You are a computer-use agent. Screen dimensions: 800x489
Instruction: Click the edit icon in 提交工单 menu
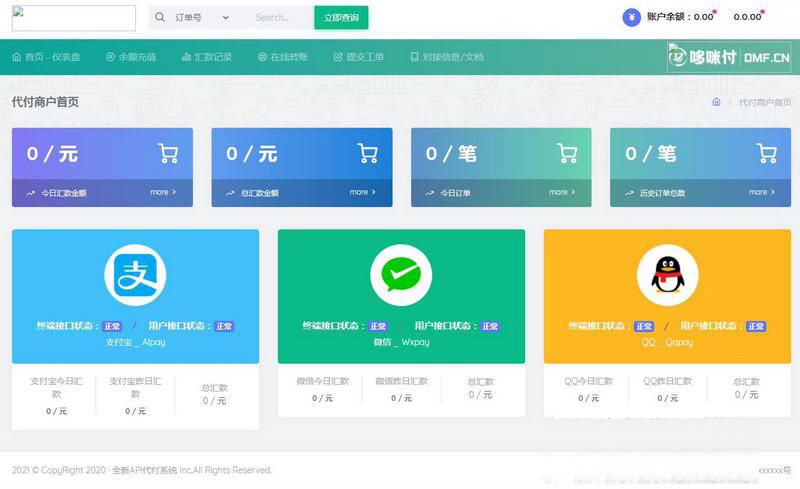click(x=338, y=57)
